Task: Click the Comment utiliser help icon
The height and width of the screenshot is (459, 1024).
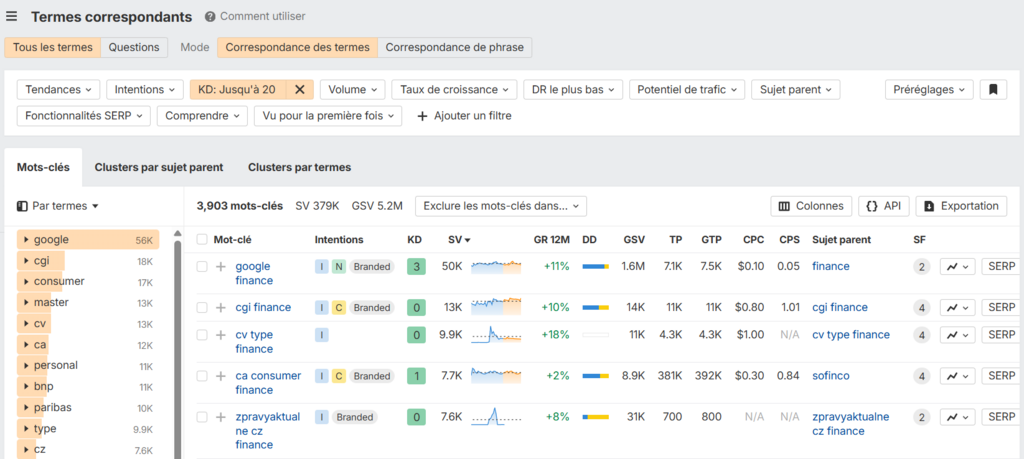Action: pos(210,16)
